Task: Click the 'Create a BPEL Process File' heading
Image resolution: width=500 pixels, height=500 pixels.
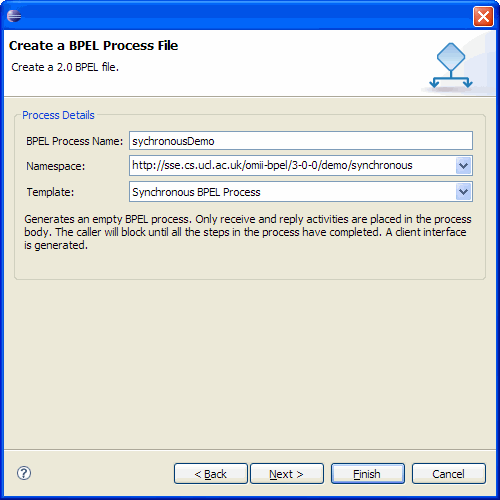Action: [93, 46]
